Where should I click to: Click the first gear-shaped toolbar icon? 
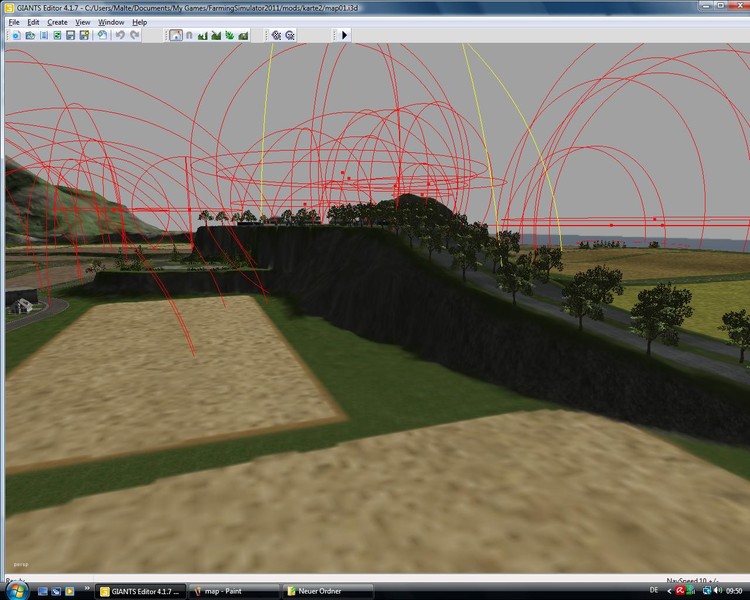point(276,35)
